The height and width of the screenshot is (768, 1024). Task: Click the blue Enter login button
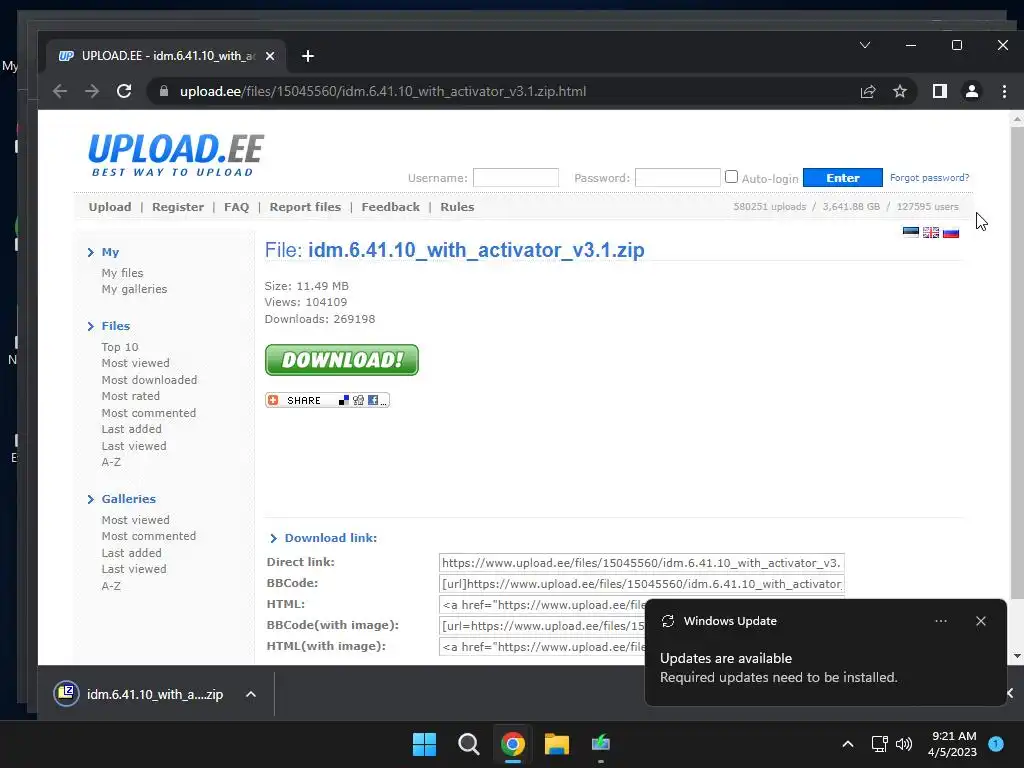point(842,178)
